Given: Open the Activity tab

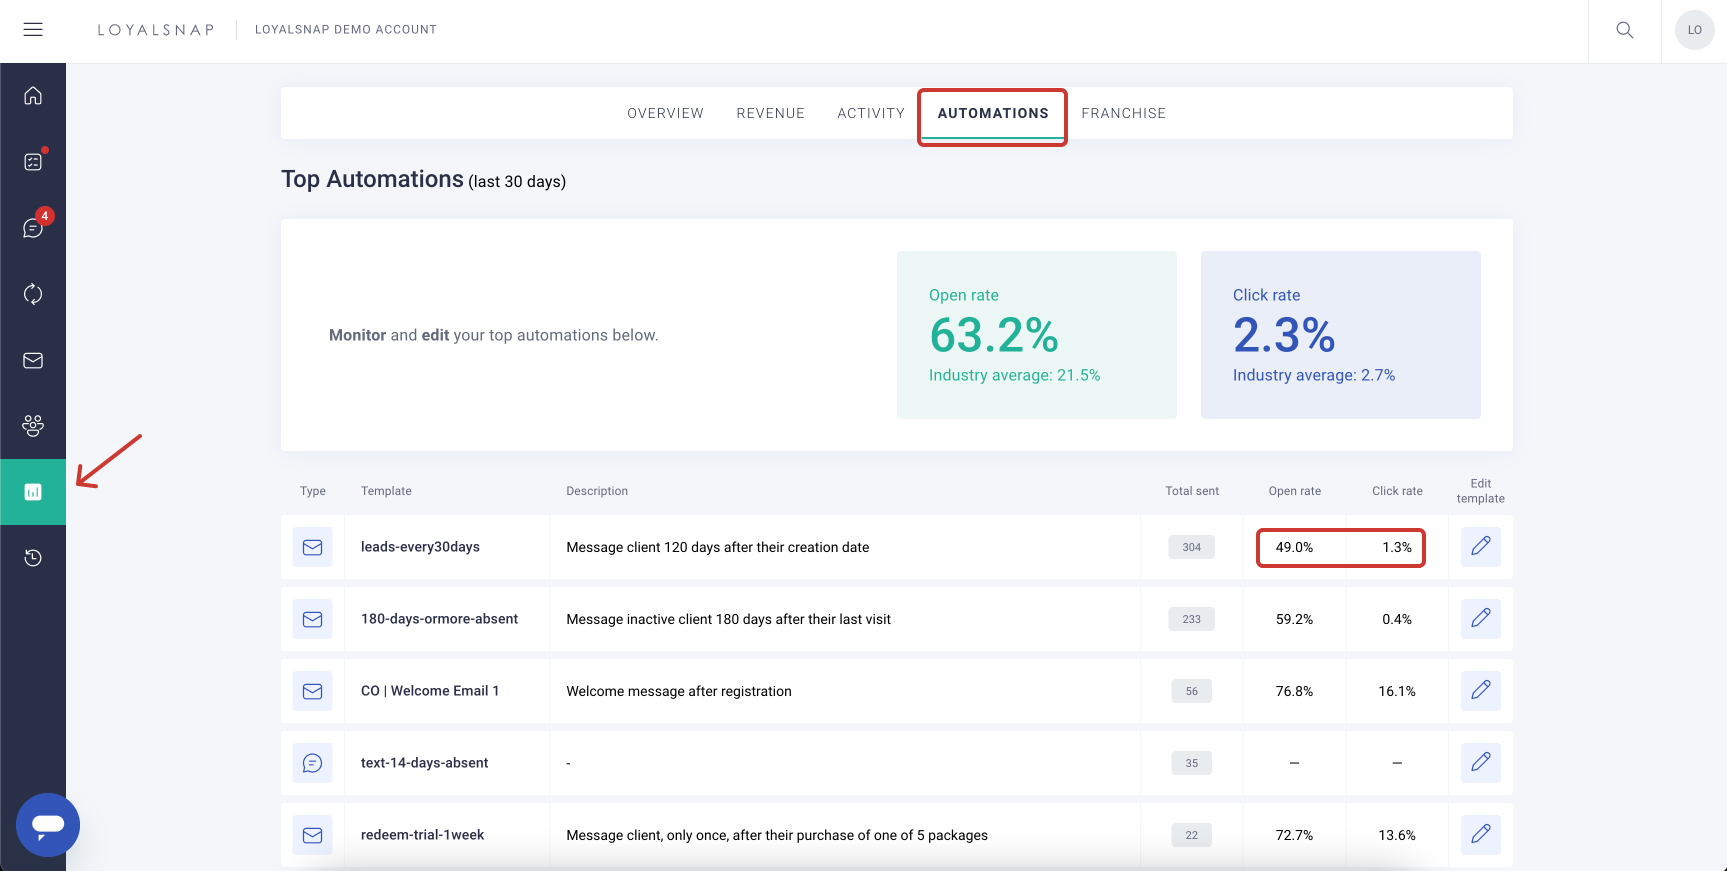Looking at the screenshot, I should click(x=871, y=113).
